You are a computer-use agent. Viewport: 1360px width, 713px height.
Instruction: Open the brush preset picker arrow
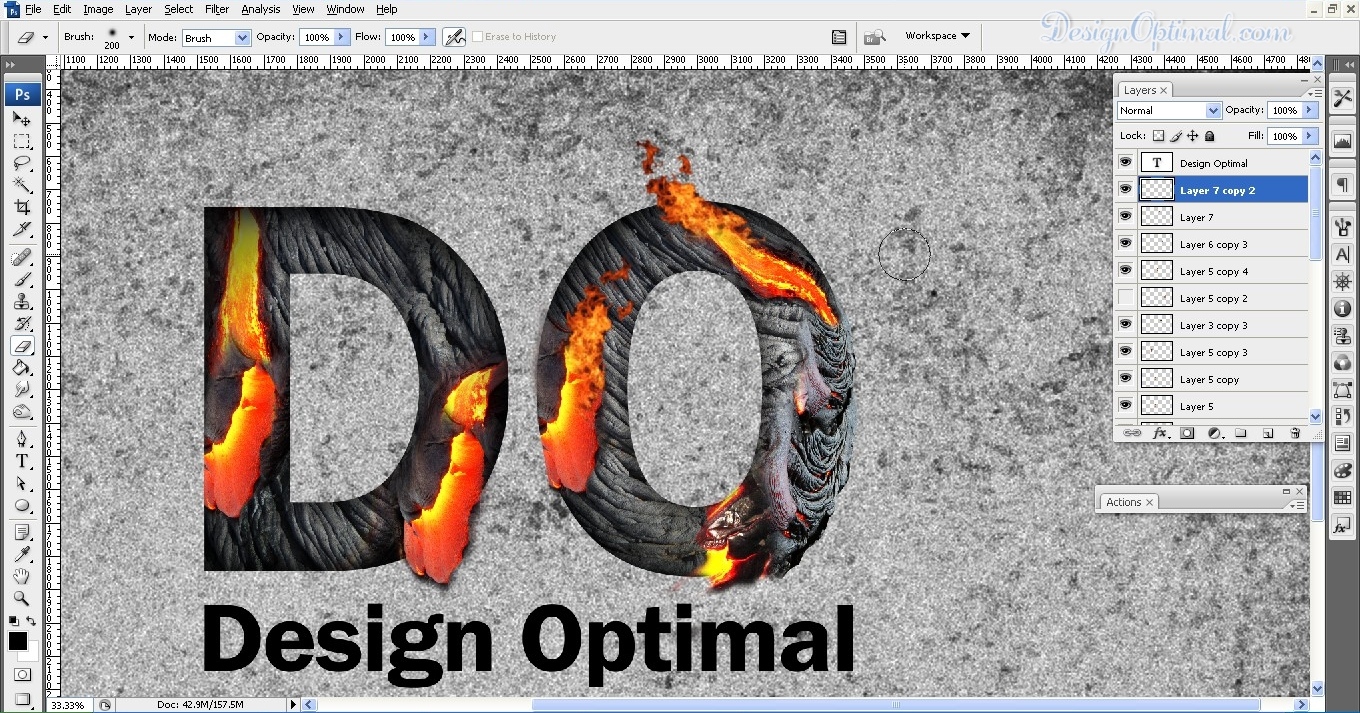131,37
